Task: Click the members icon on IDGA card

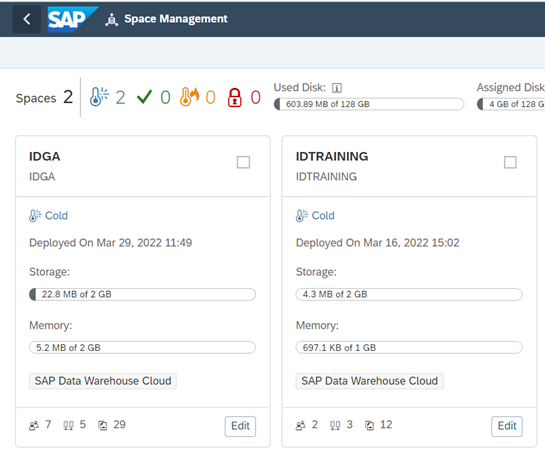Action: [x=34, y=425]
